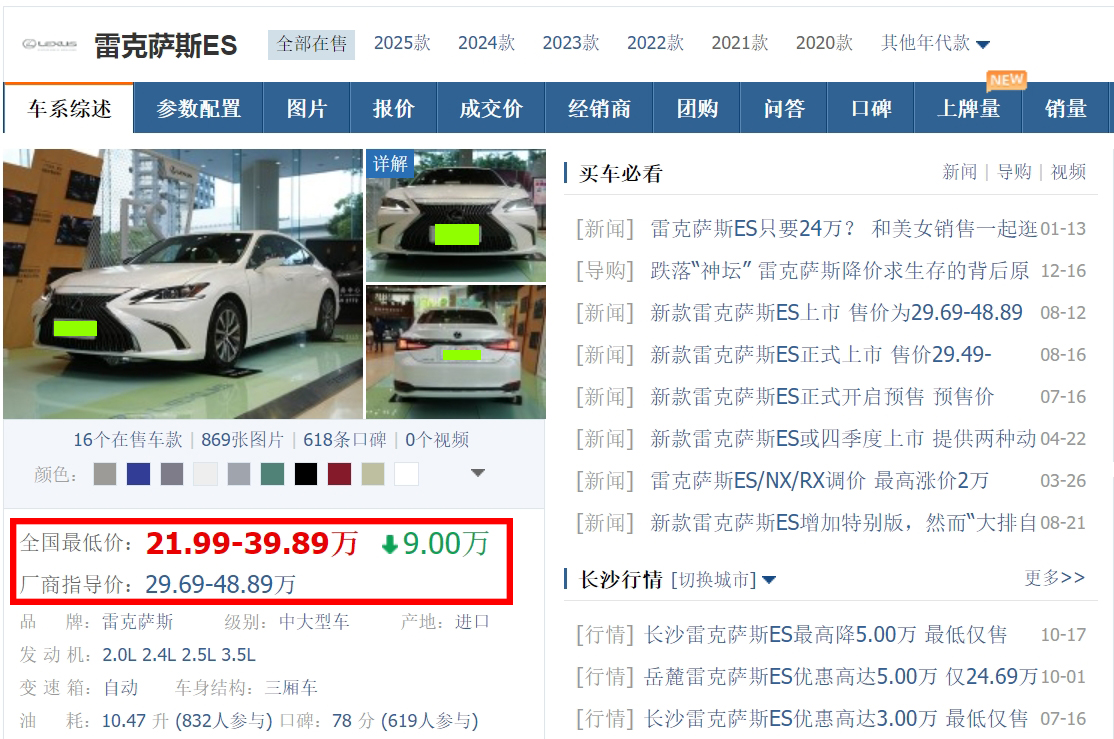Viewport: 1114px width, 739px height.
Task: Pick the green color swatch
Action: tap(272, 474)
